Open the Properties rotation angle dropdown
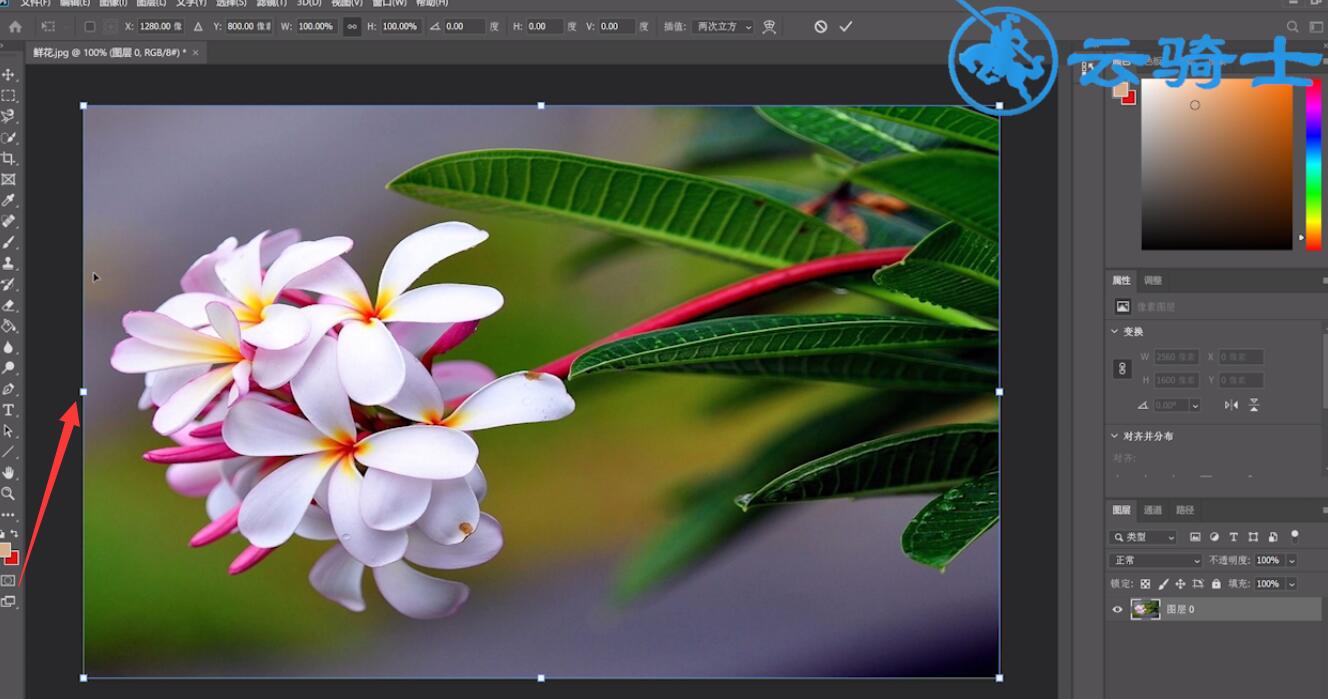The image size is (1328, 699). [1195, 405]
